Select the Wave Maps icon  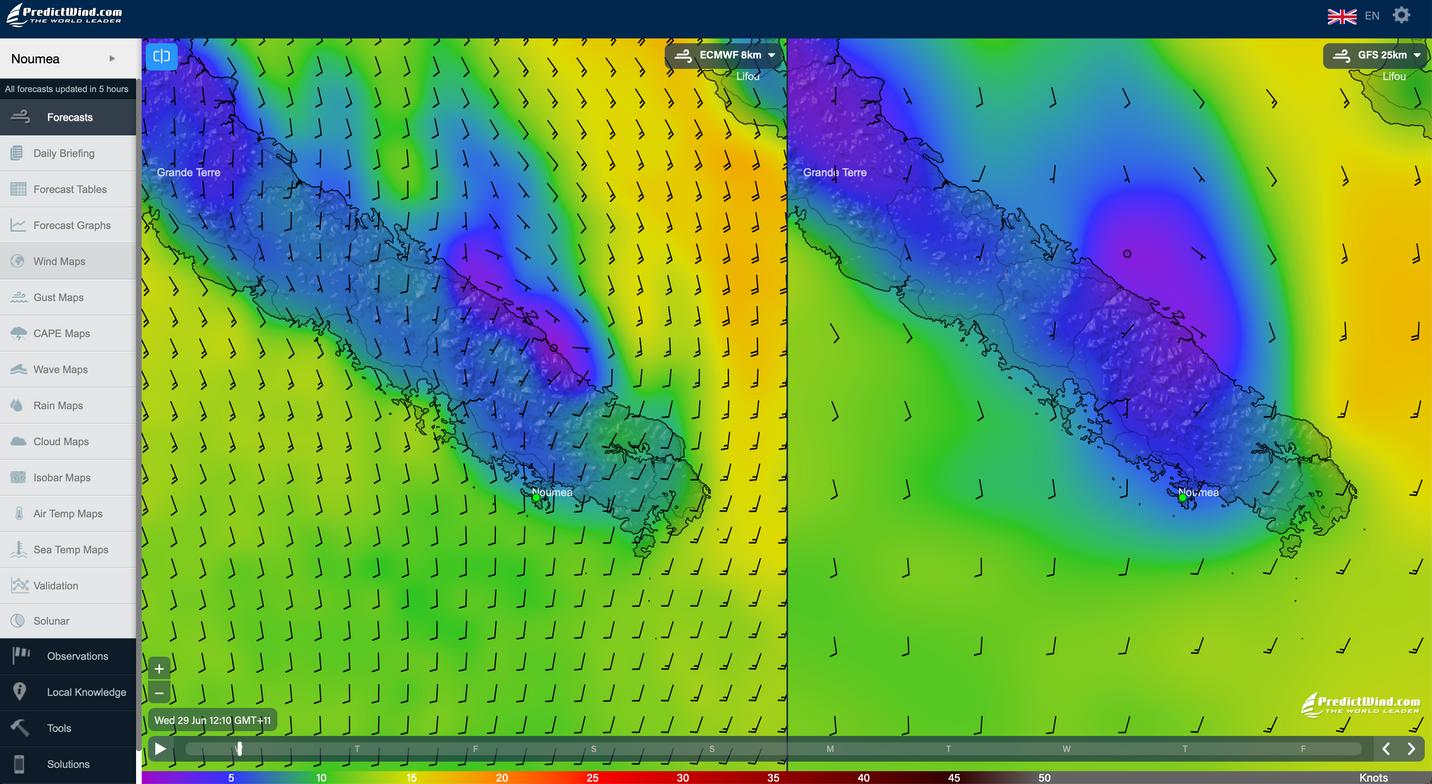[x=17, y=369]
